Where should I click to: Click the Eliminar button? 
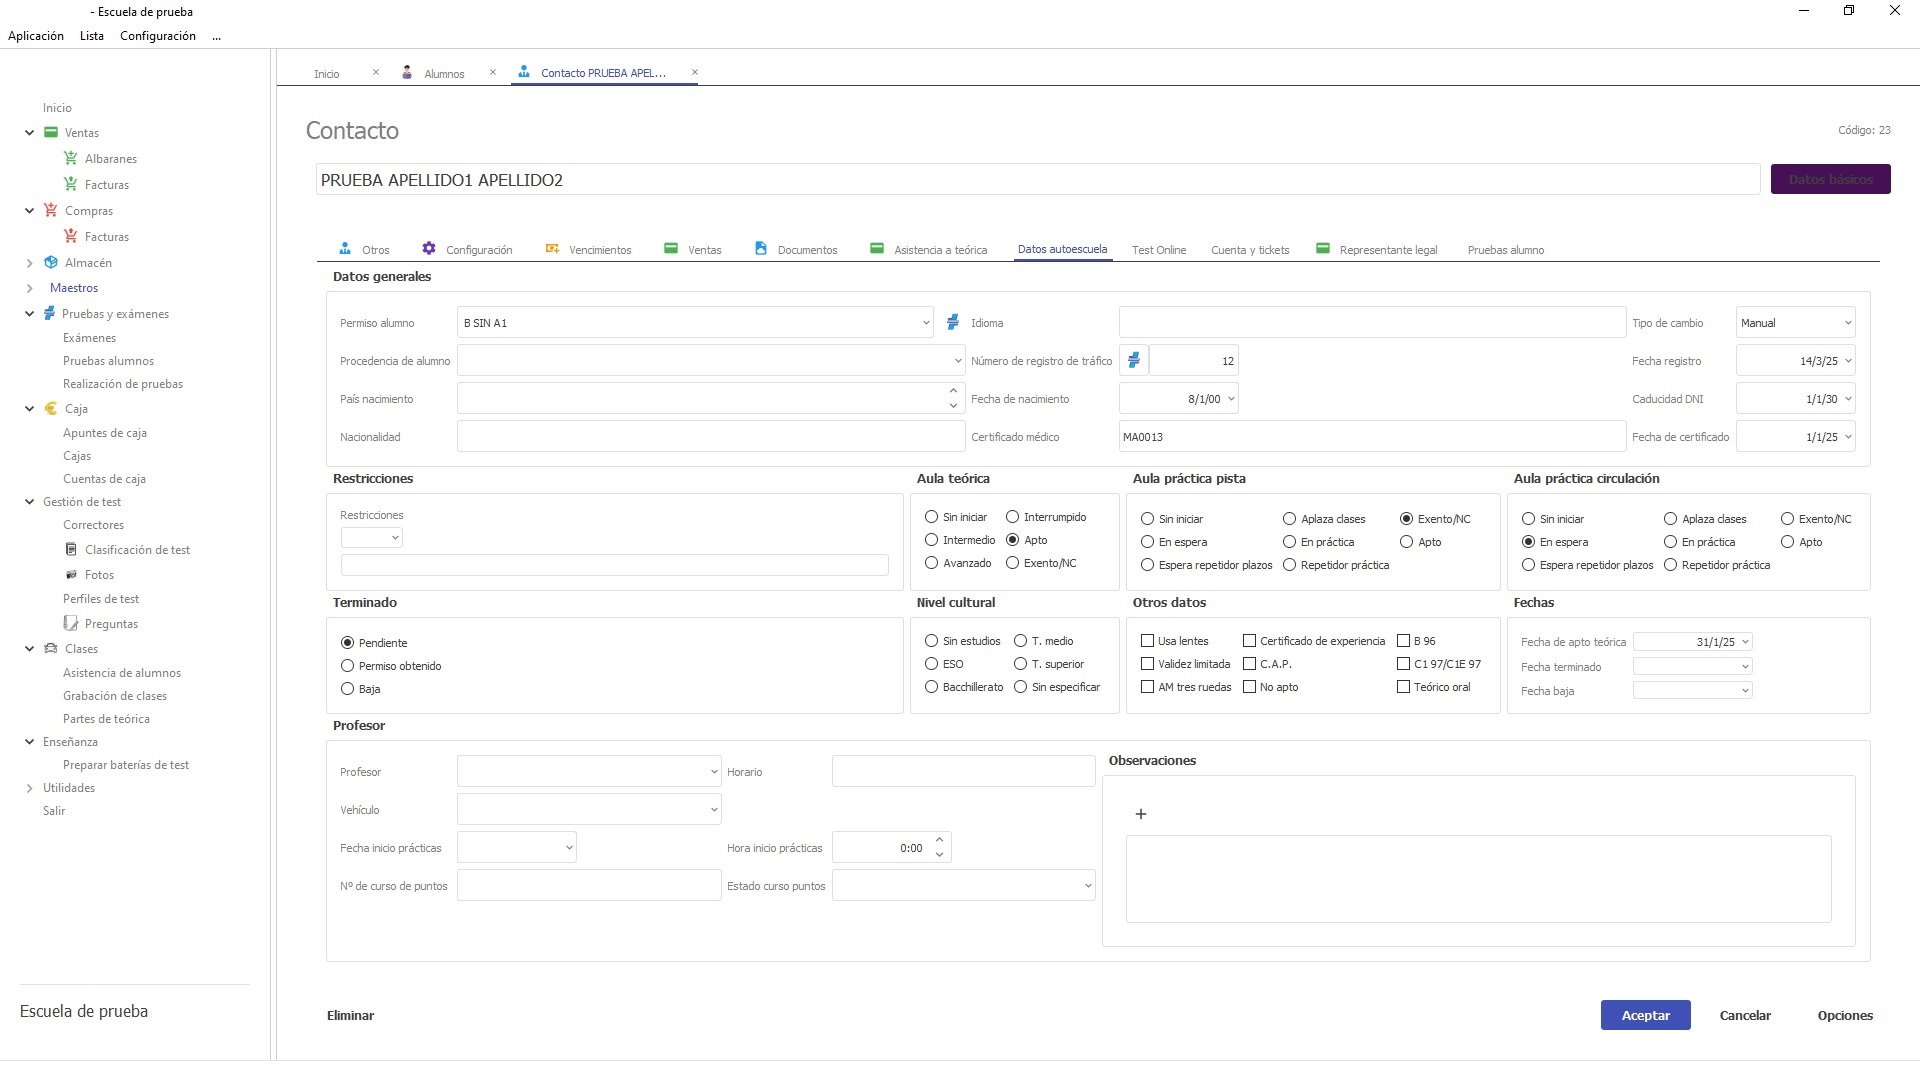pos(350,1015)
